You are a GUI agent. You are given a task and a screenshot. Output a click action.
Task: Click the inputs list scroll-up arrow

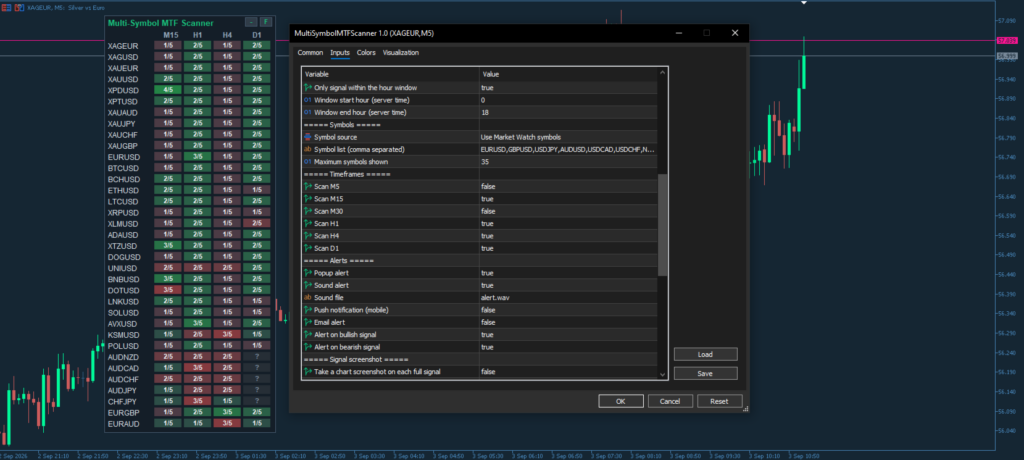(x=662, y=73)
